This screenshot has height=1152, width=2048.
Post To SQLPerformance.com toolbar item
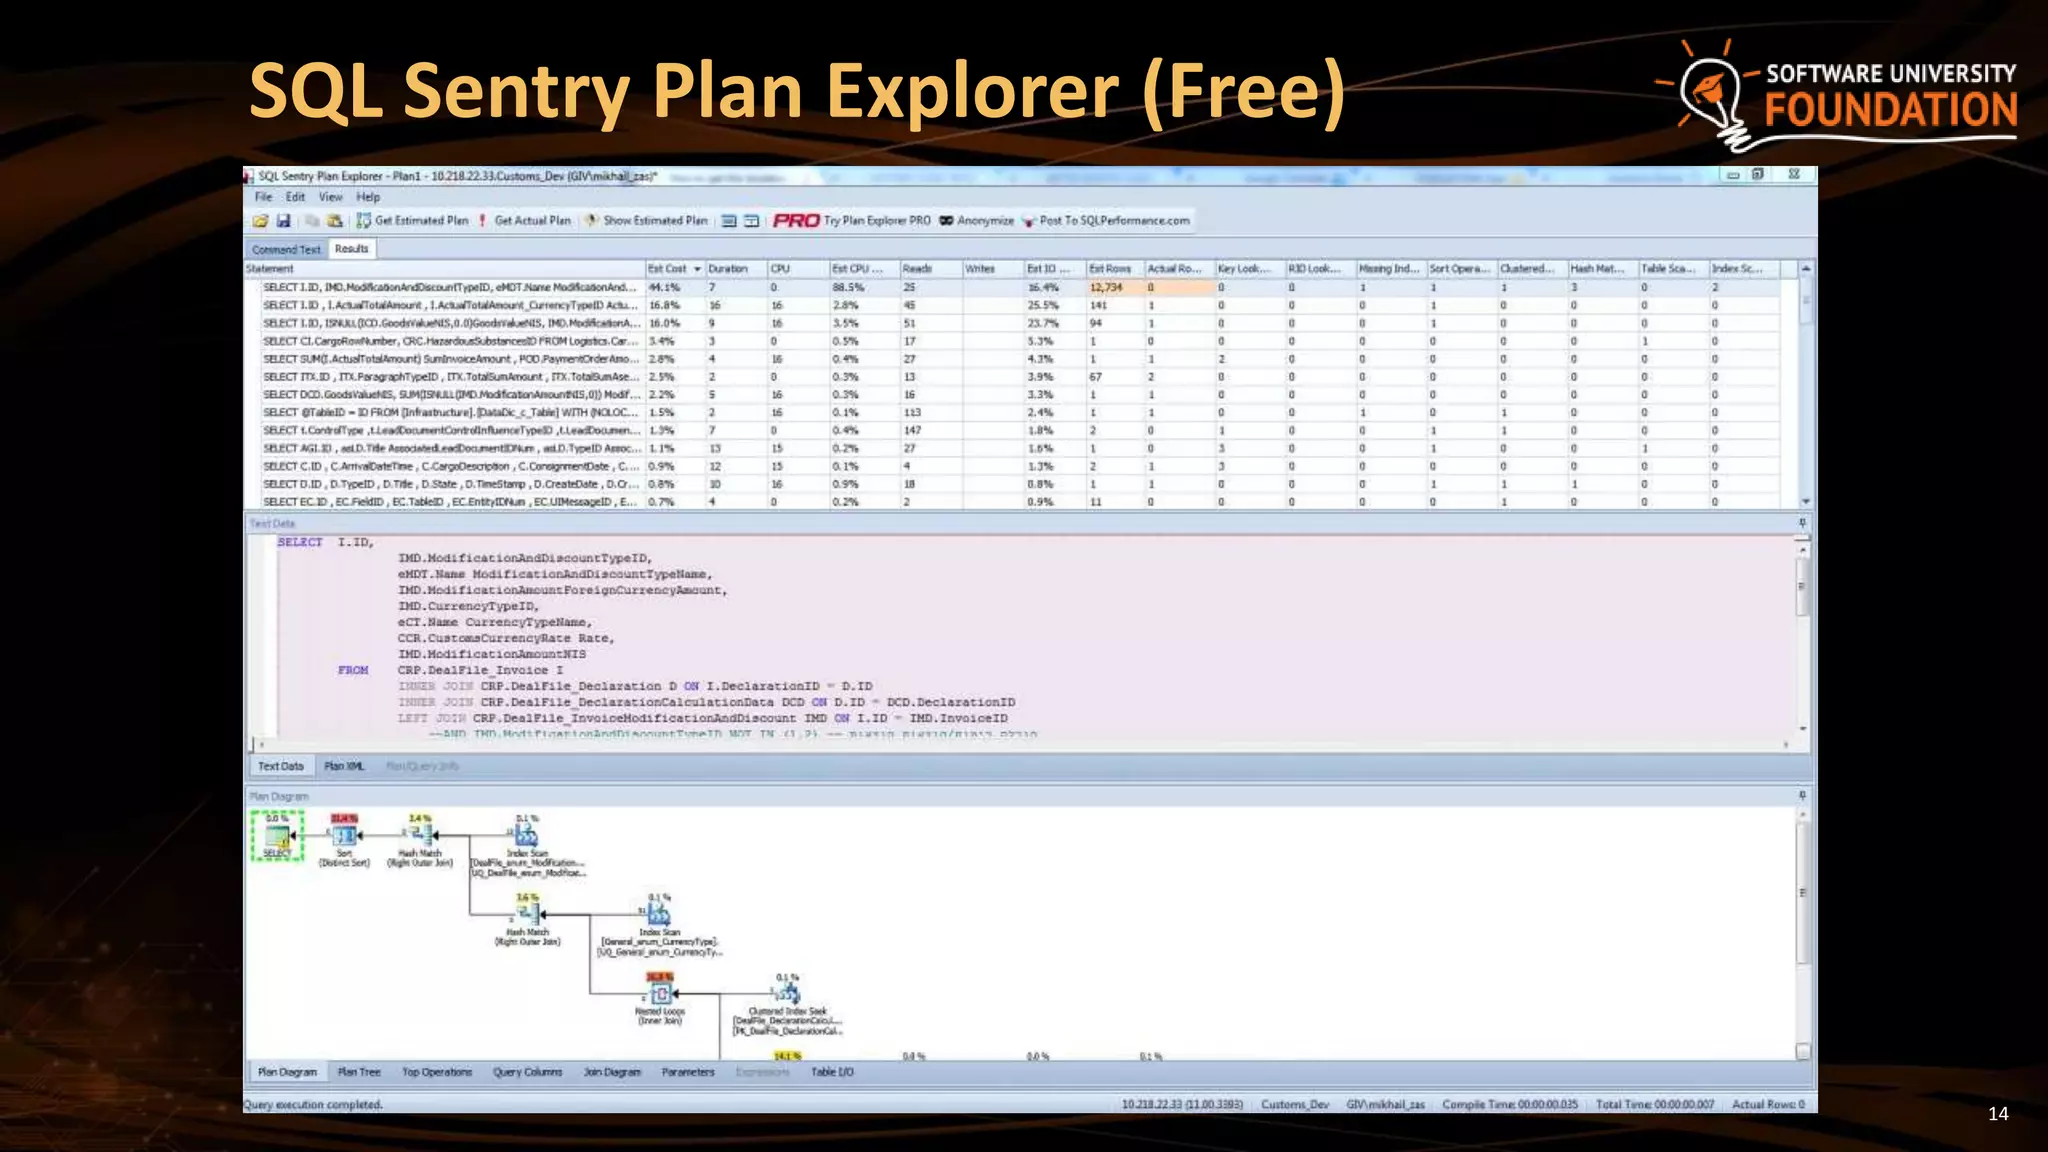(1105, 221)
